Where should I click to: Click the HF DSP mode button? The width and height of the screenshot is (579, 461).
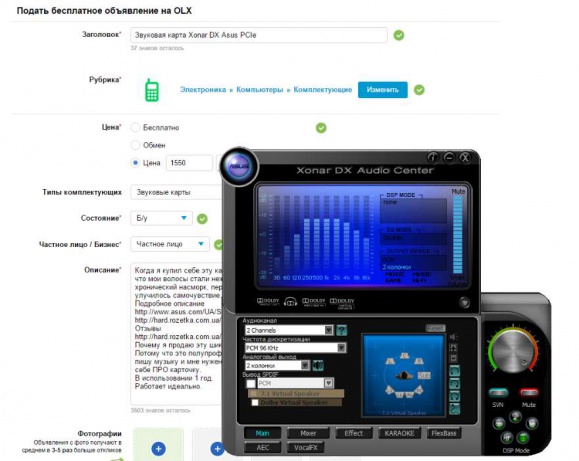click(507, 438)
